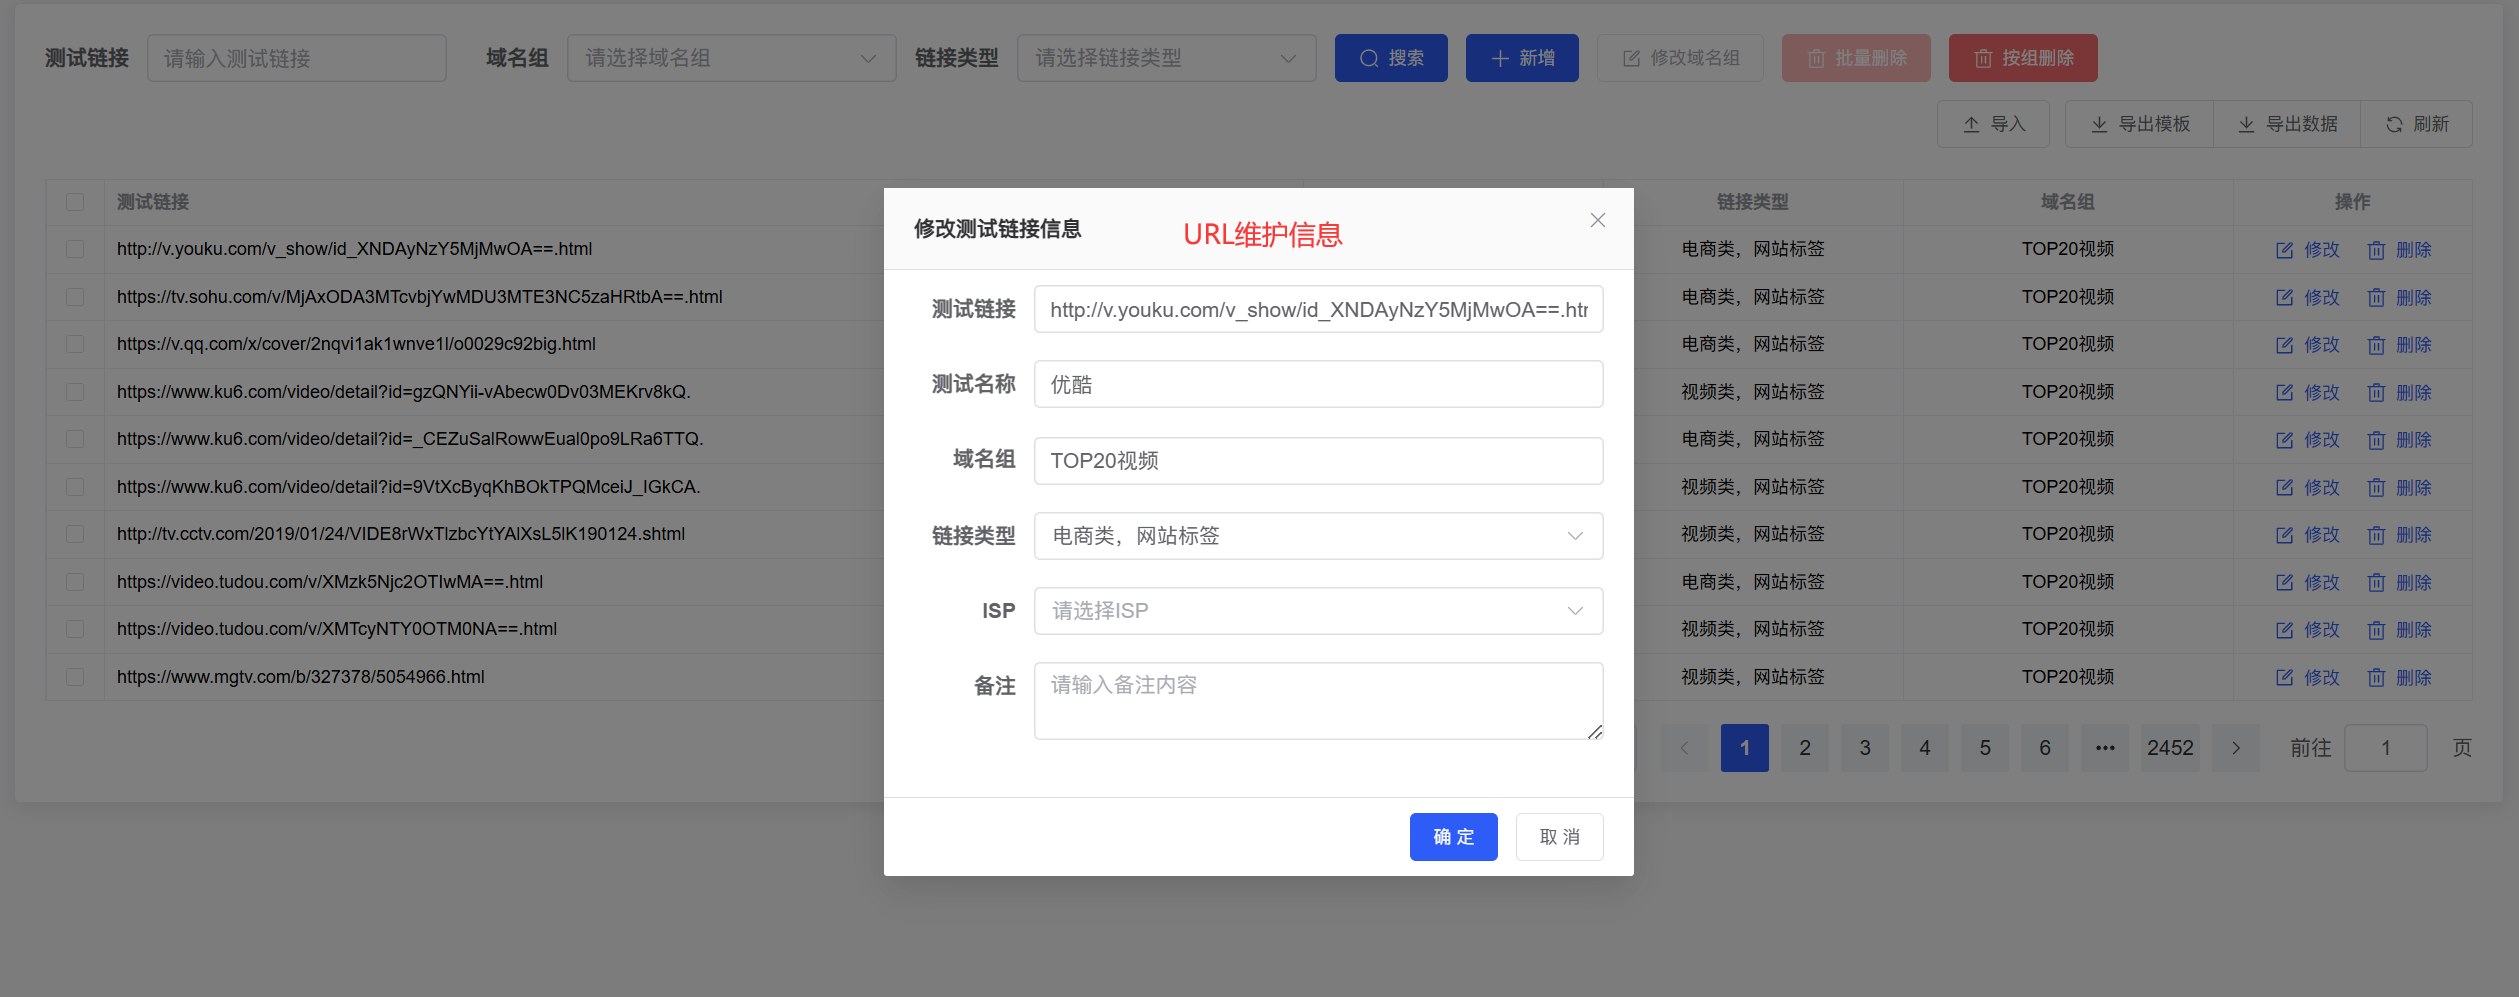This screenshot has width=2519, height=997.
Task: Click 按组删除 trash icon button
Action: (1983, 59)
